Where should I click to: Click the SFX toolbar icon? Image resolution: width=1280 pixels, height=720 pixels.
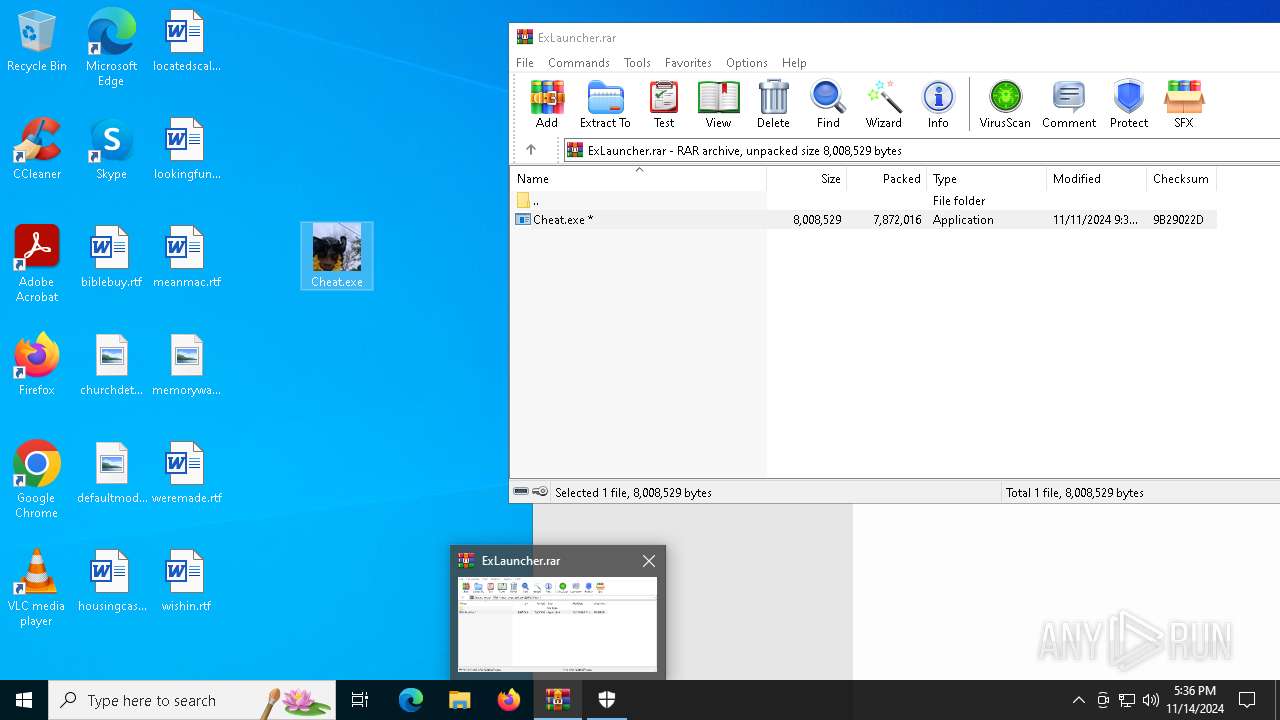tap(1184, 105)
